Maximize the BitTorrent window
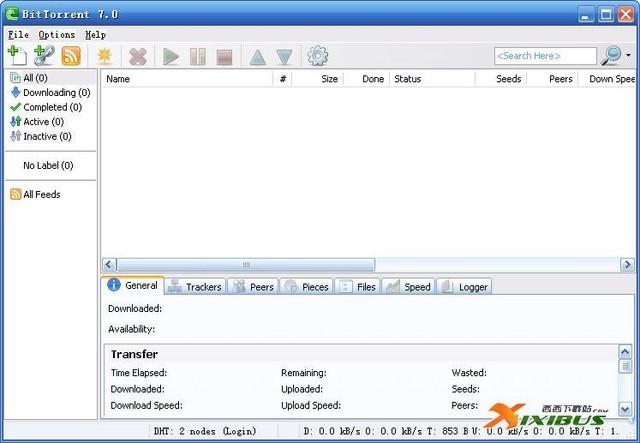Viewport: 640px width, 443px height. [606, 15]
